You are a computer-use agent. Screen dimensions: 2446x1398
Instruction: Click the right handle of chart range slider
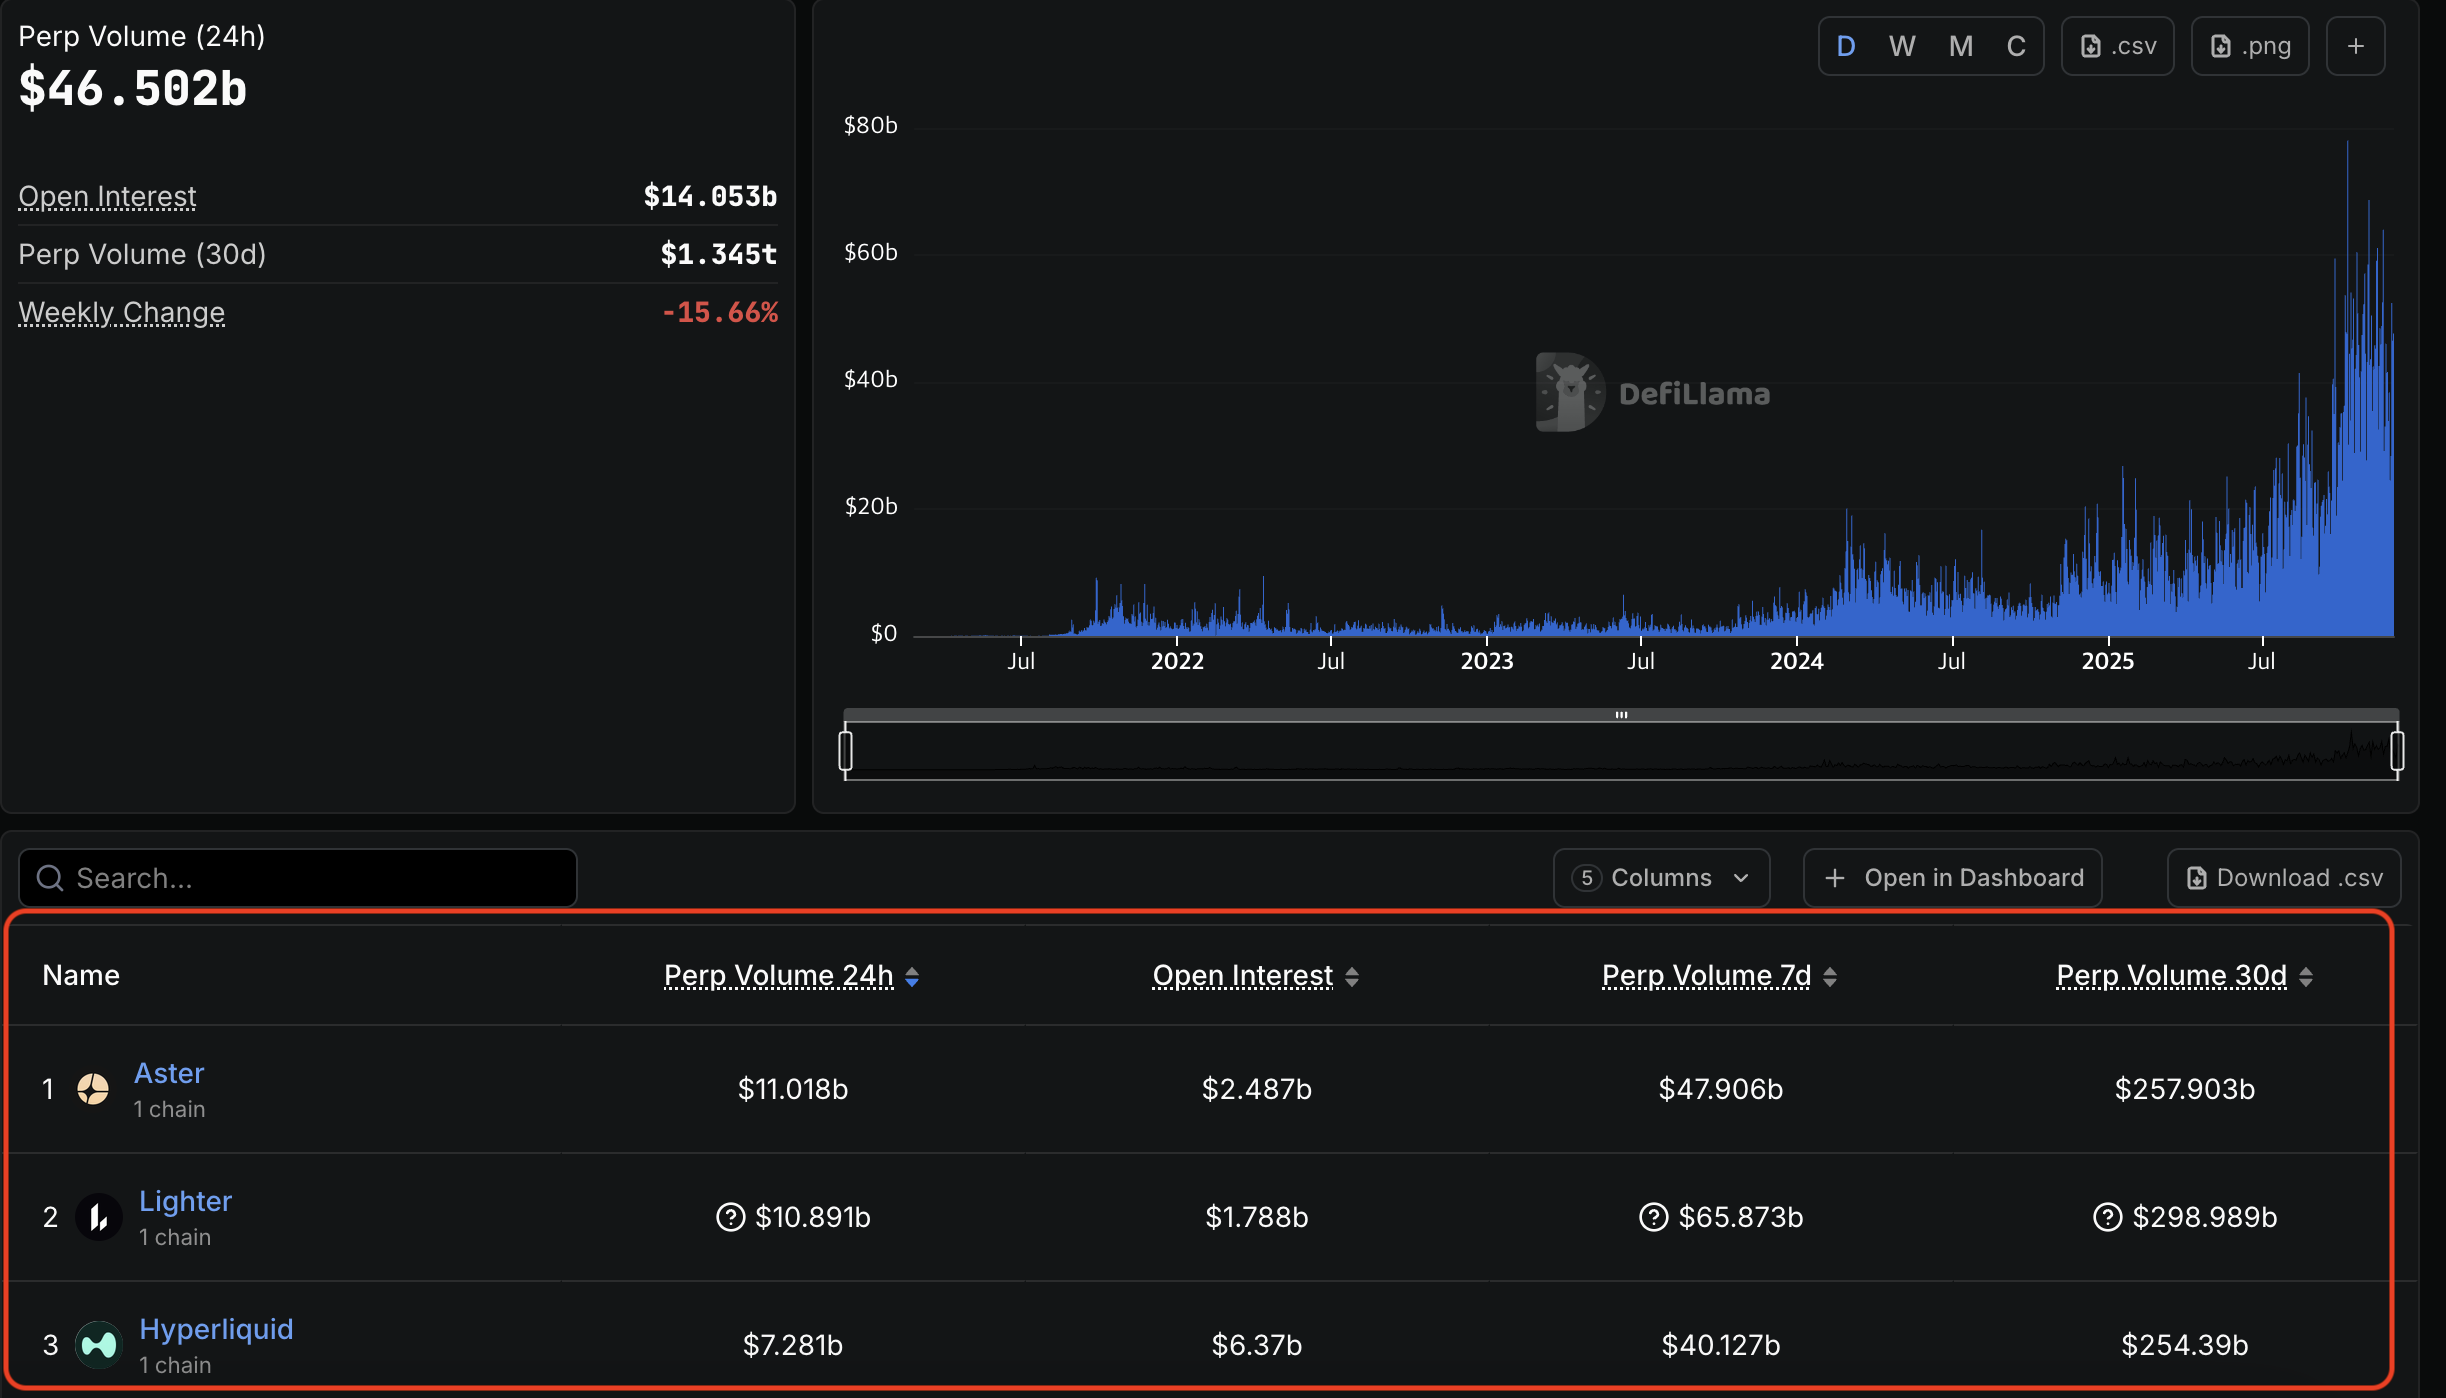2397,750
